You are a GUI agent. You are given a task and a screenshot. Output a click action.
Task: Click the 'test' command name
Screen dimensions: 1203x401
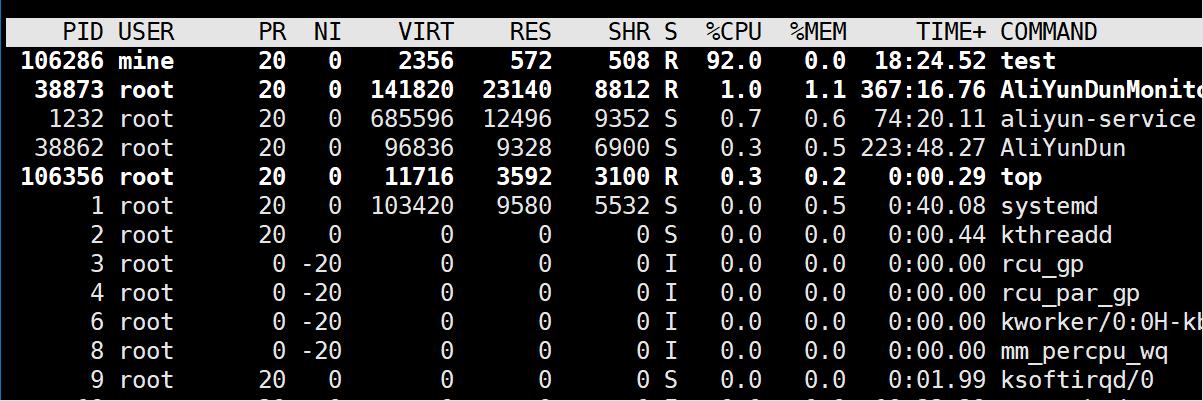pos(1030,61)
